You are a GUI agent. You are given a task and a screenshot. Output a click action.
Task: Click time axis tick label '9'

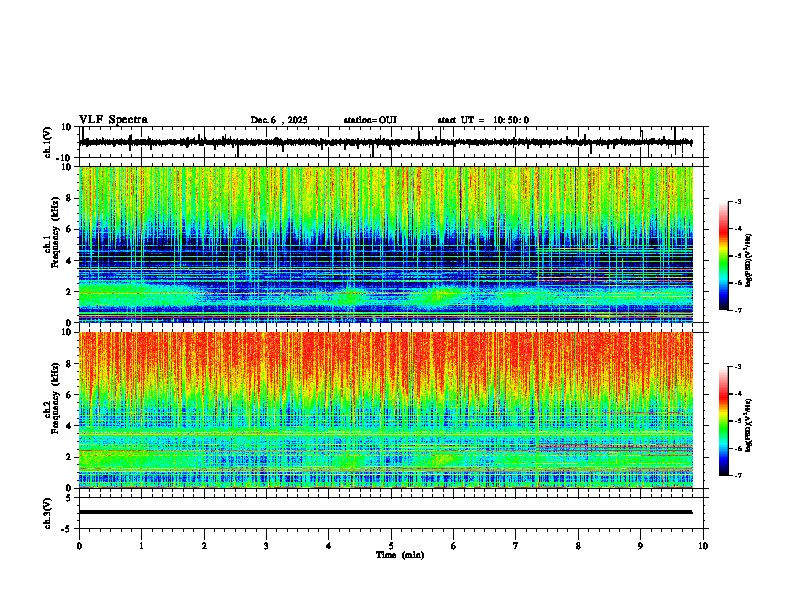tap(640, 546)
